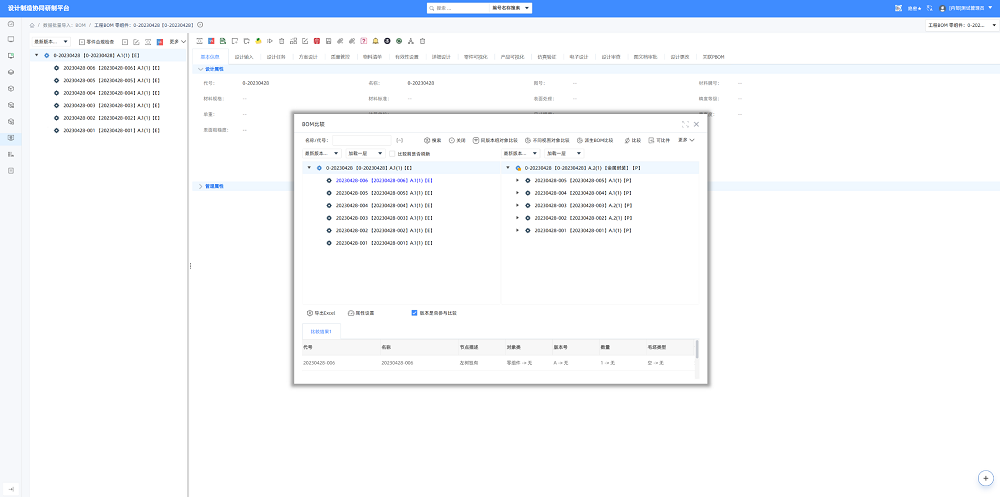Click the red question-mark help icon in the toolbar
The image size is (1000, 497).
tap(364, 41)
